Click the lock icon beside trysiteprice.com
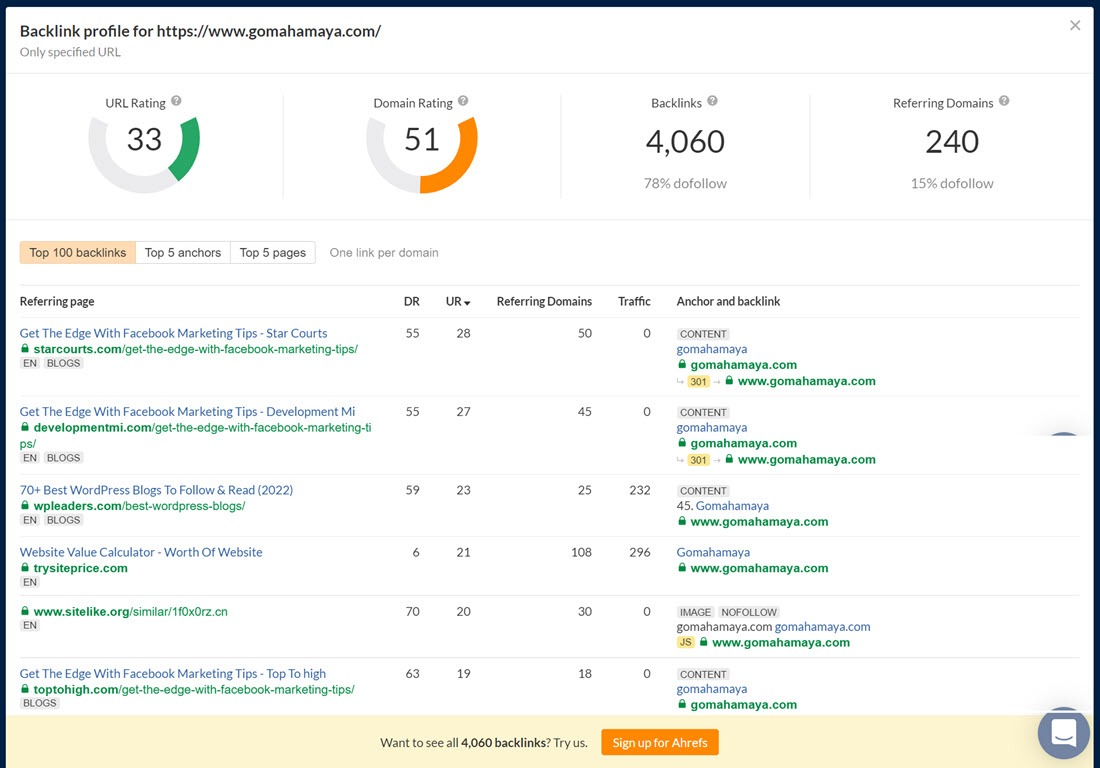The width and height of the screenshot is (1100, 768). coord(25,568)
